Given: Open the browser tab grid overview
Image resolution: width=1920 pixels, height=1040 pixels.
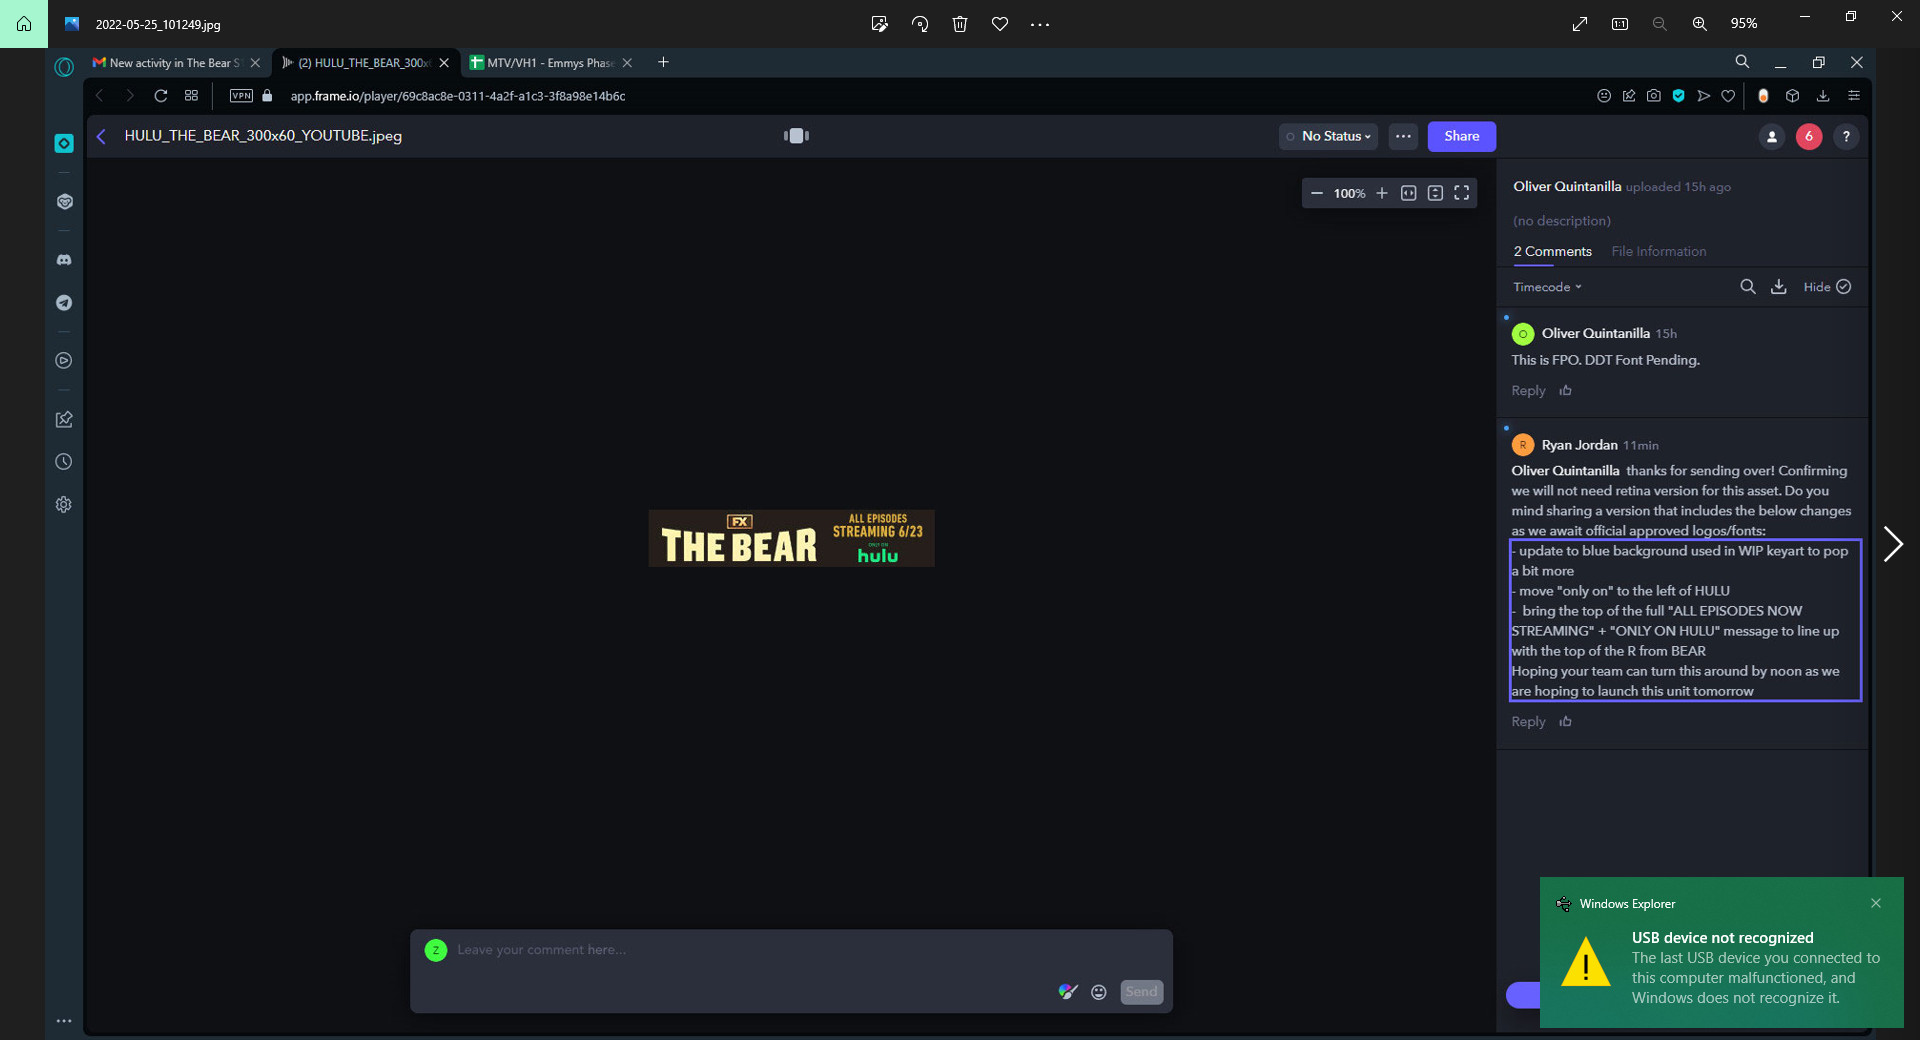Looking at the screenshot, I should click(x=191, y=96).
